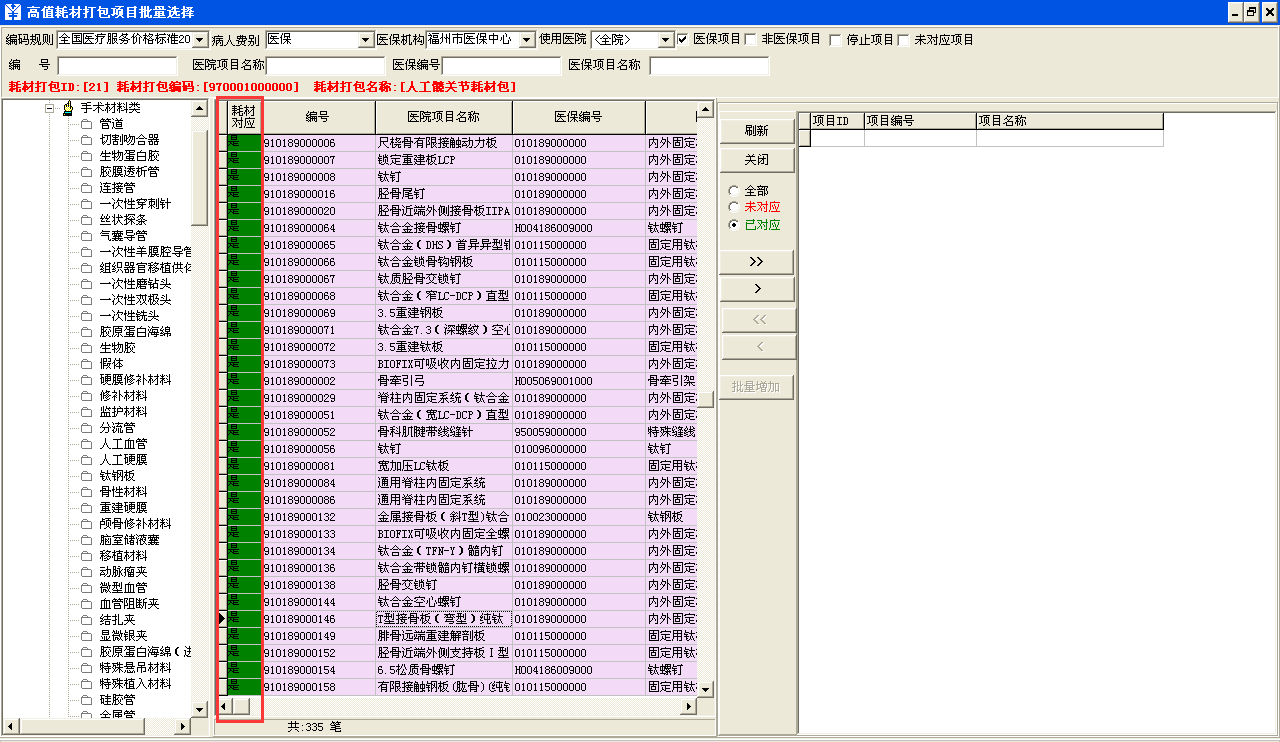Image resolution: width=1280 pixels, height=742 pixels.
Task: Click the >> add-all button
Action: click(757, 262)
